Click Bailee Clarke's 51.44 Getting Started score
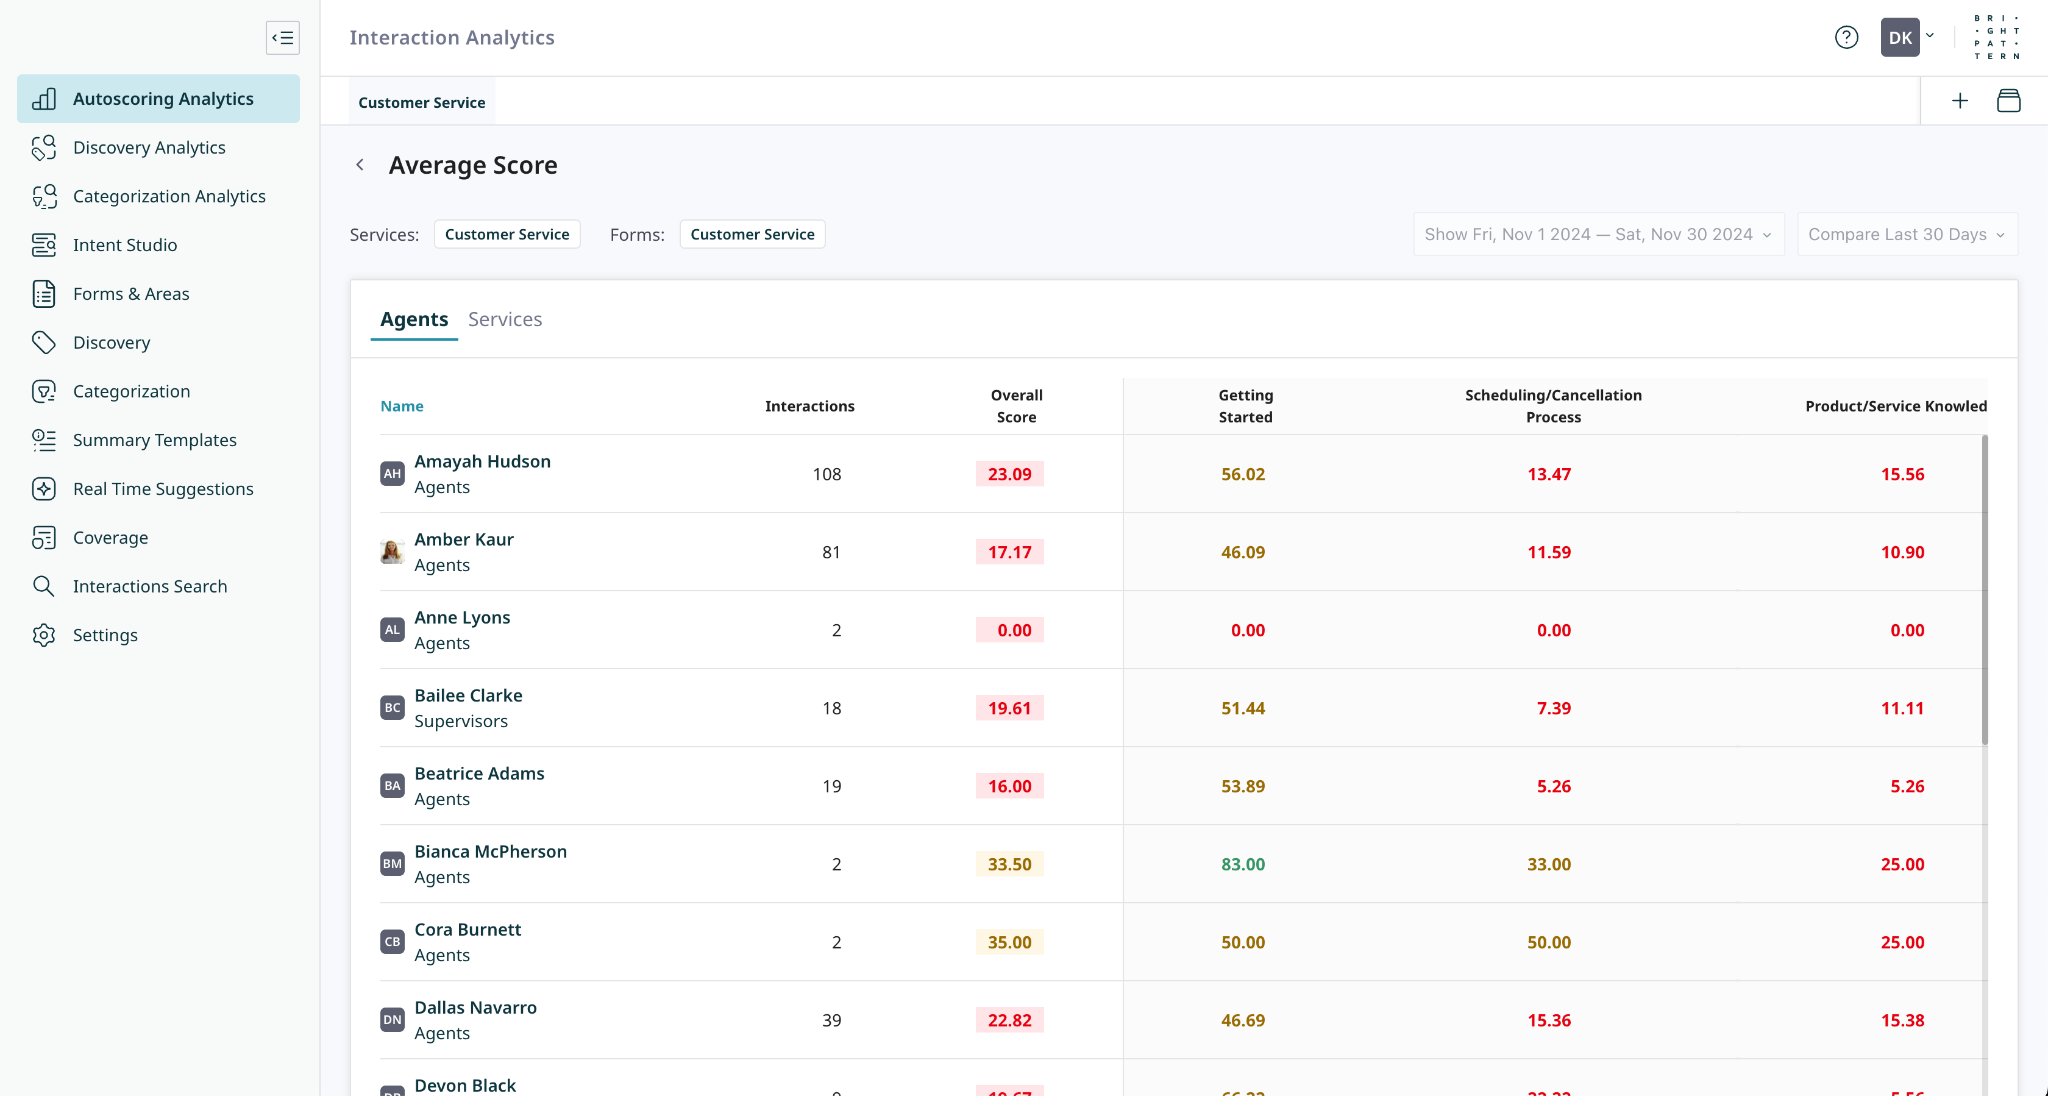Viewport: 2048px width, 1096px height. coord(1243,708)
